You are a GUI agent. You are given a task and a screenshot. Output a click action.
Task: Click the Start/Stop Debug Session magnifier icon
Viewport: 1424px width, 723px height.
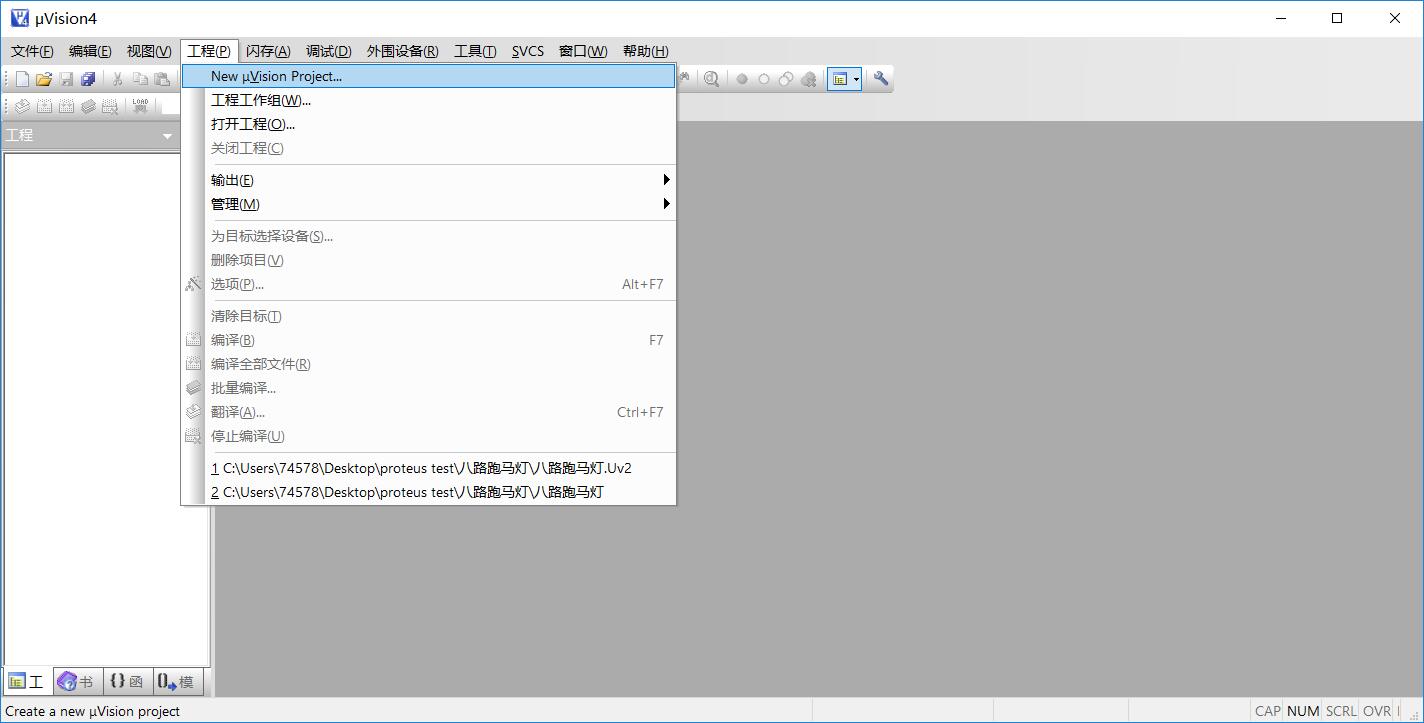[x=711, y=79]
